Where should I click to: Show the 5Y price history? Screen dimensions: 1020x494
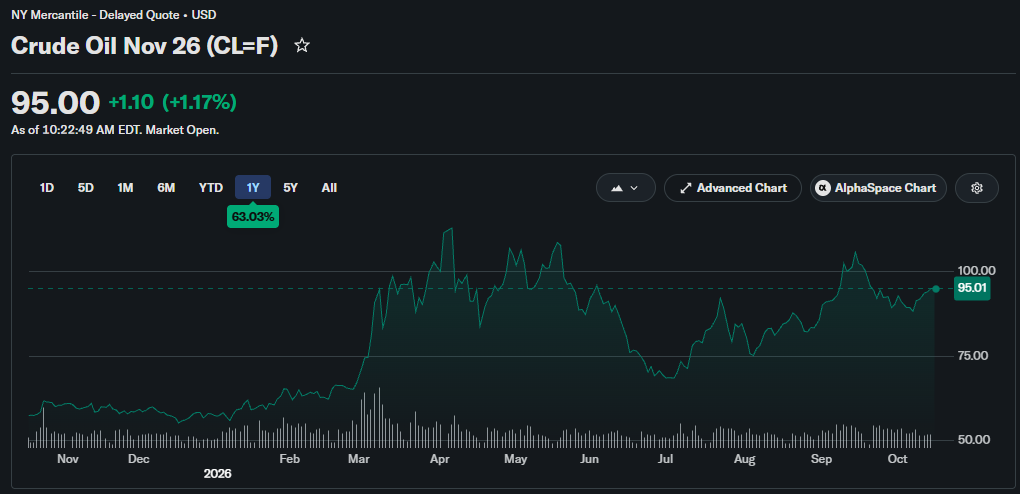tap(290, 188)
